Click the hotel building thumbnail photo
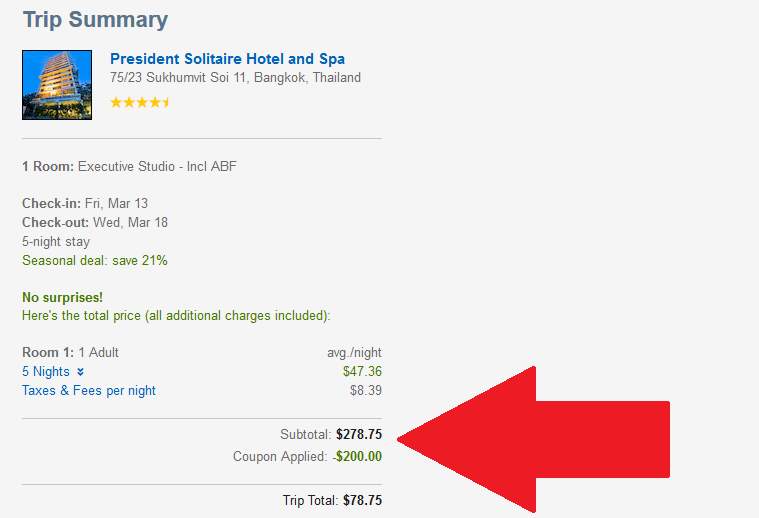 click(57, 85)
